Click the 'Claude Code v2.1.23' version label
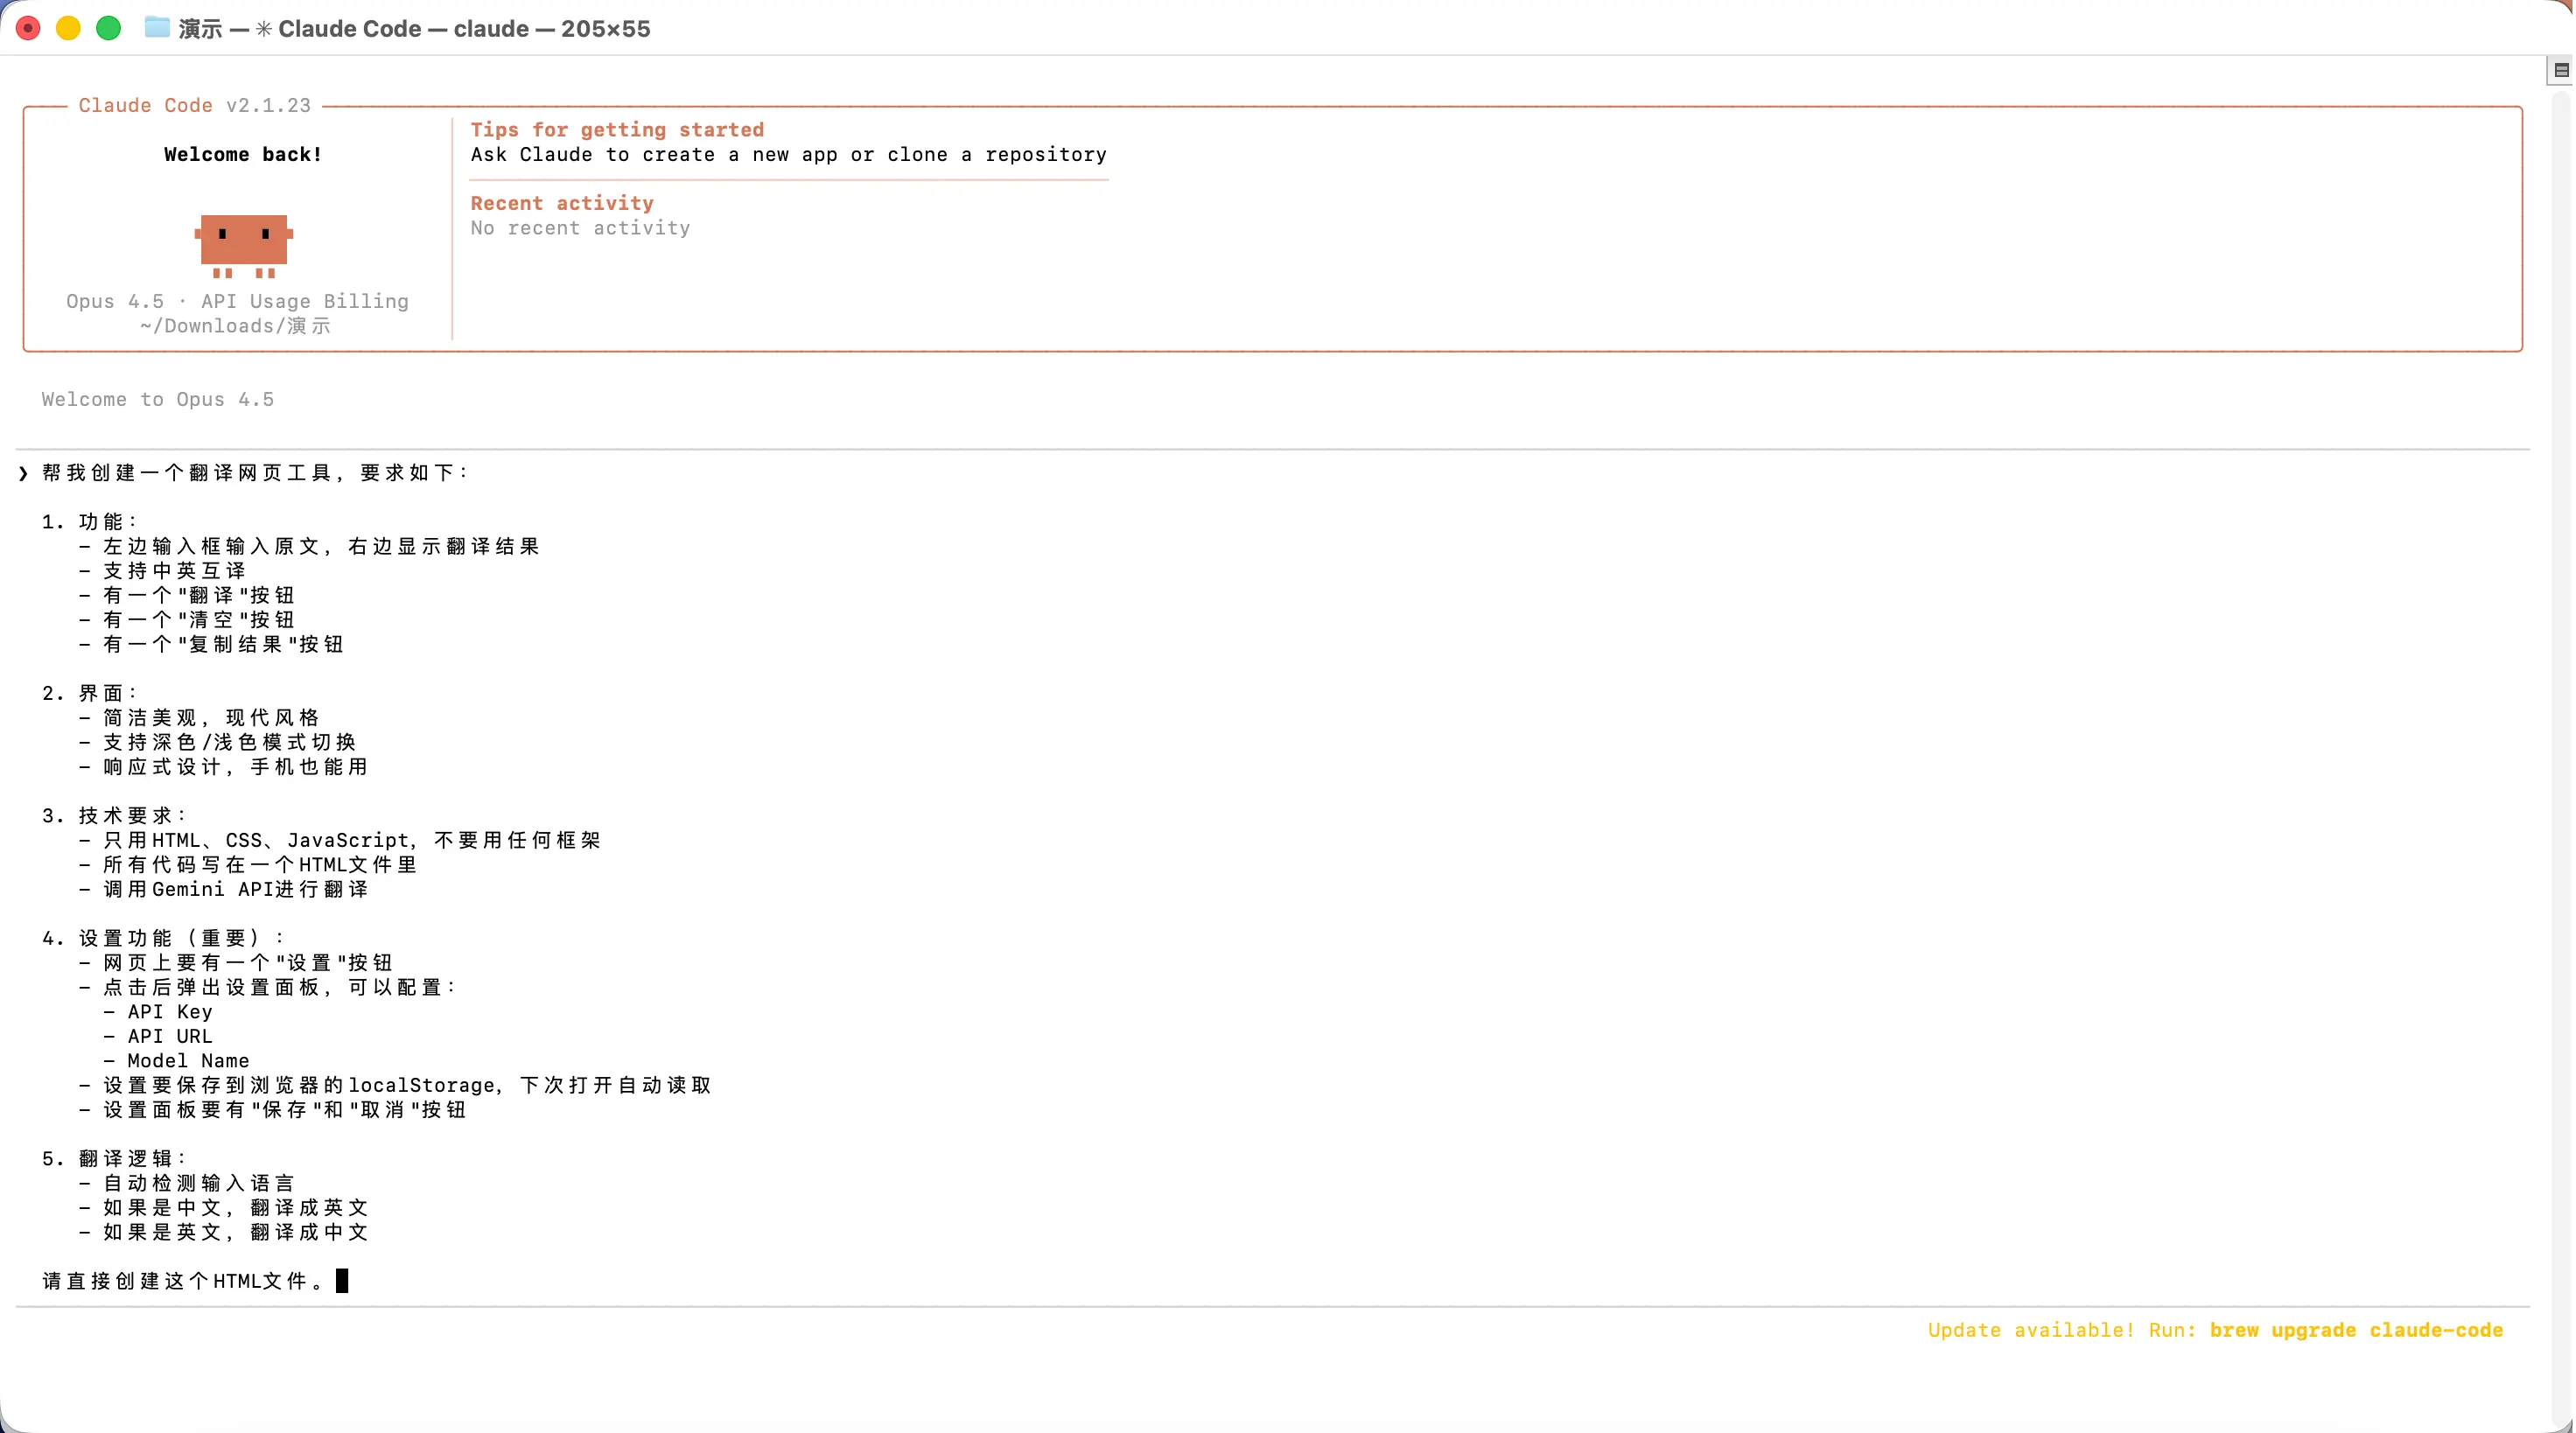Viewport: 2576px width, 1433px height. [195, 105]
